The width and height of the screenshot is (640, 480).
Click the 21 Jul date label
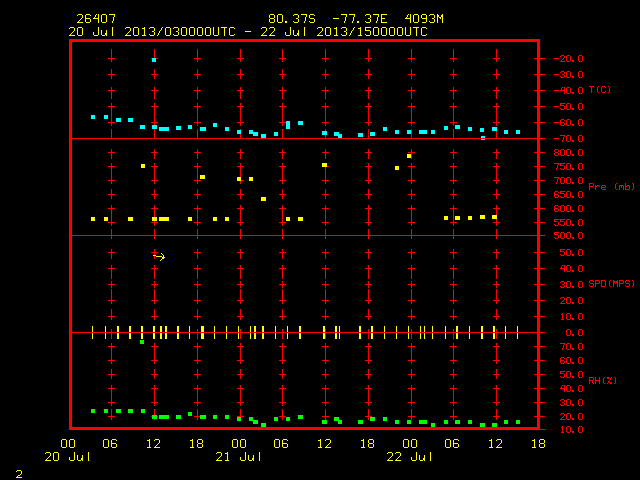(x=239, y=457)
